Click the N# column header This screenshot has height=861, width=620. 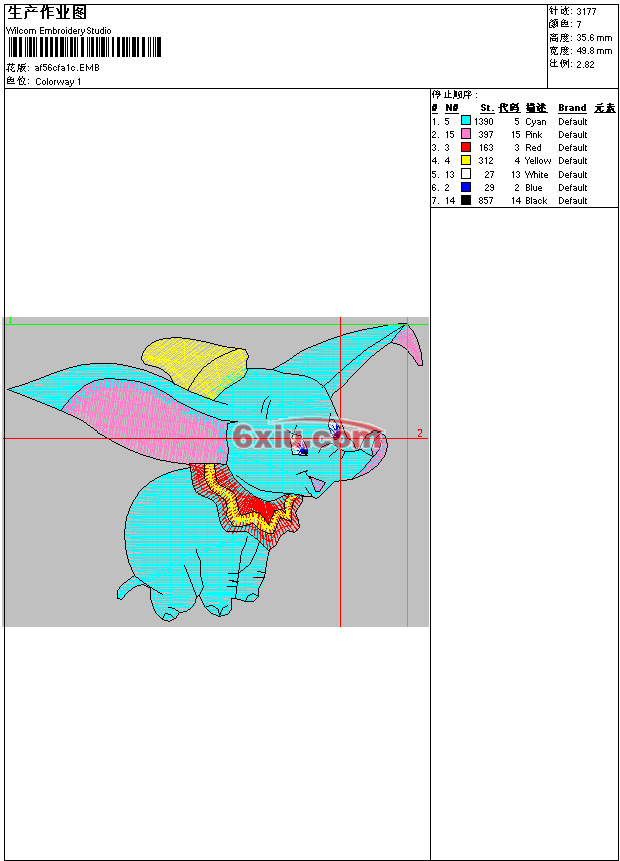pos(451,108)
